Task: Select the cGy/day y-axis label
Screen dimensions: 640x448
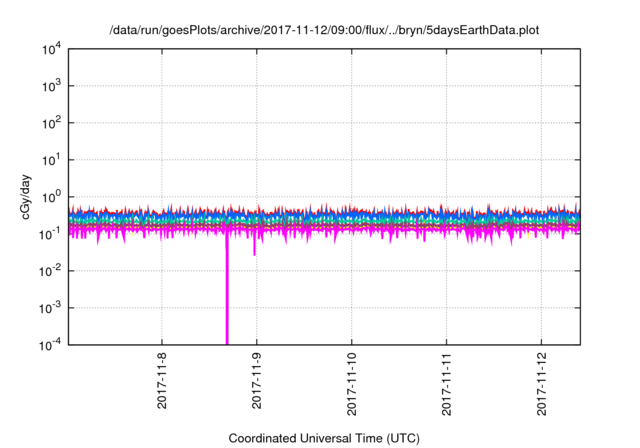Action: pyautogui.click(x=26, y=197)
